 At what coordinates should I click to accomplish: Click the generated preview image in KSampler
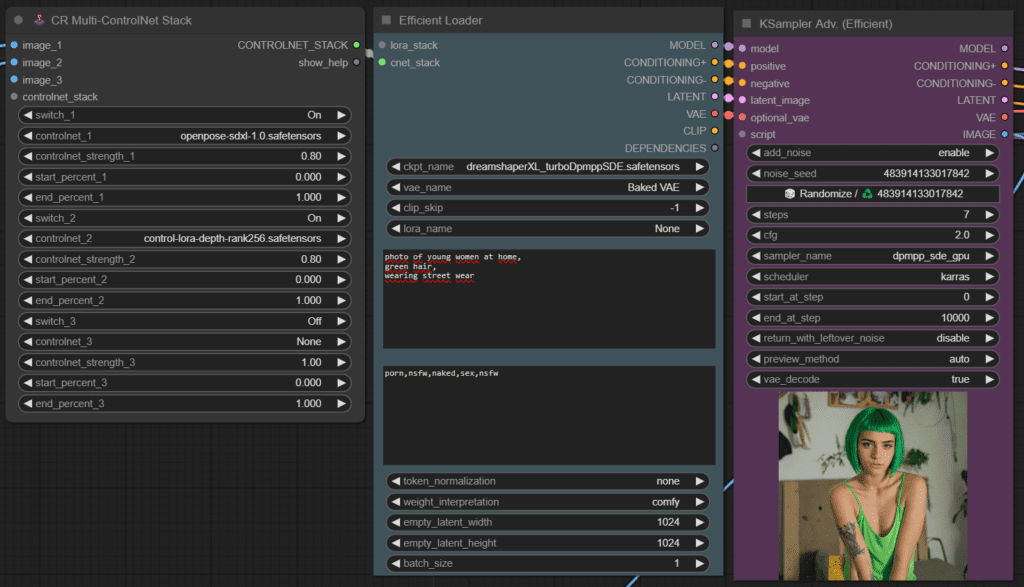(872, 485)
